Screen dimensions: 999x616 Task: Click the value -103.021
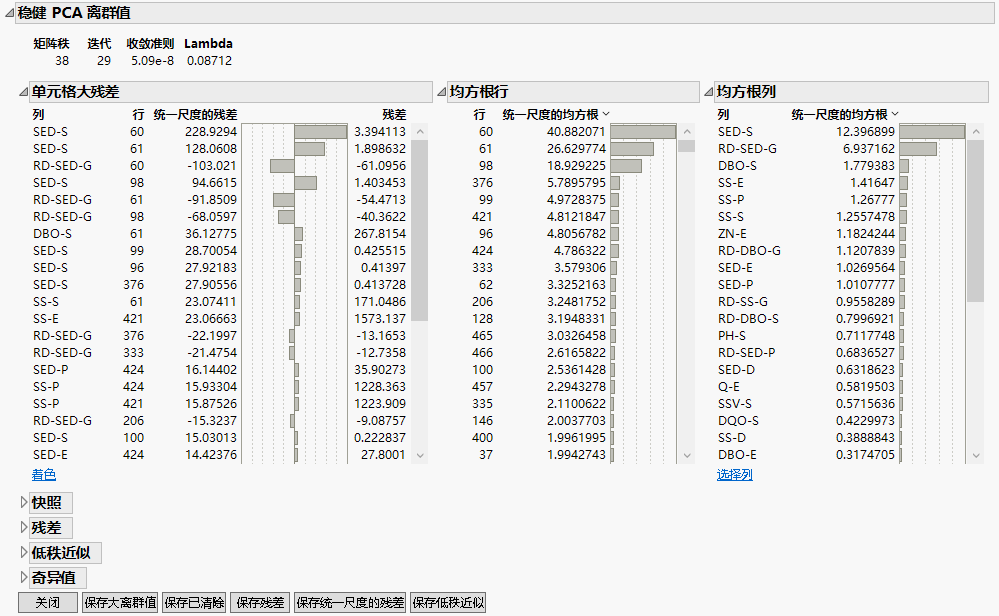[212, 166]
